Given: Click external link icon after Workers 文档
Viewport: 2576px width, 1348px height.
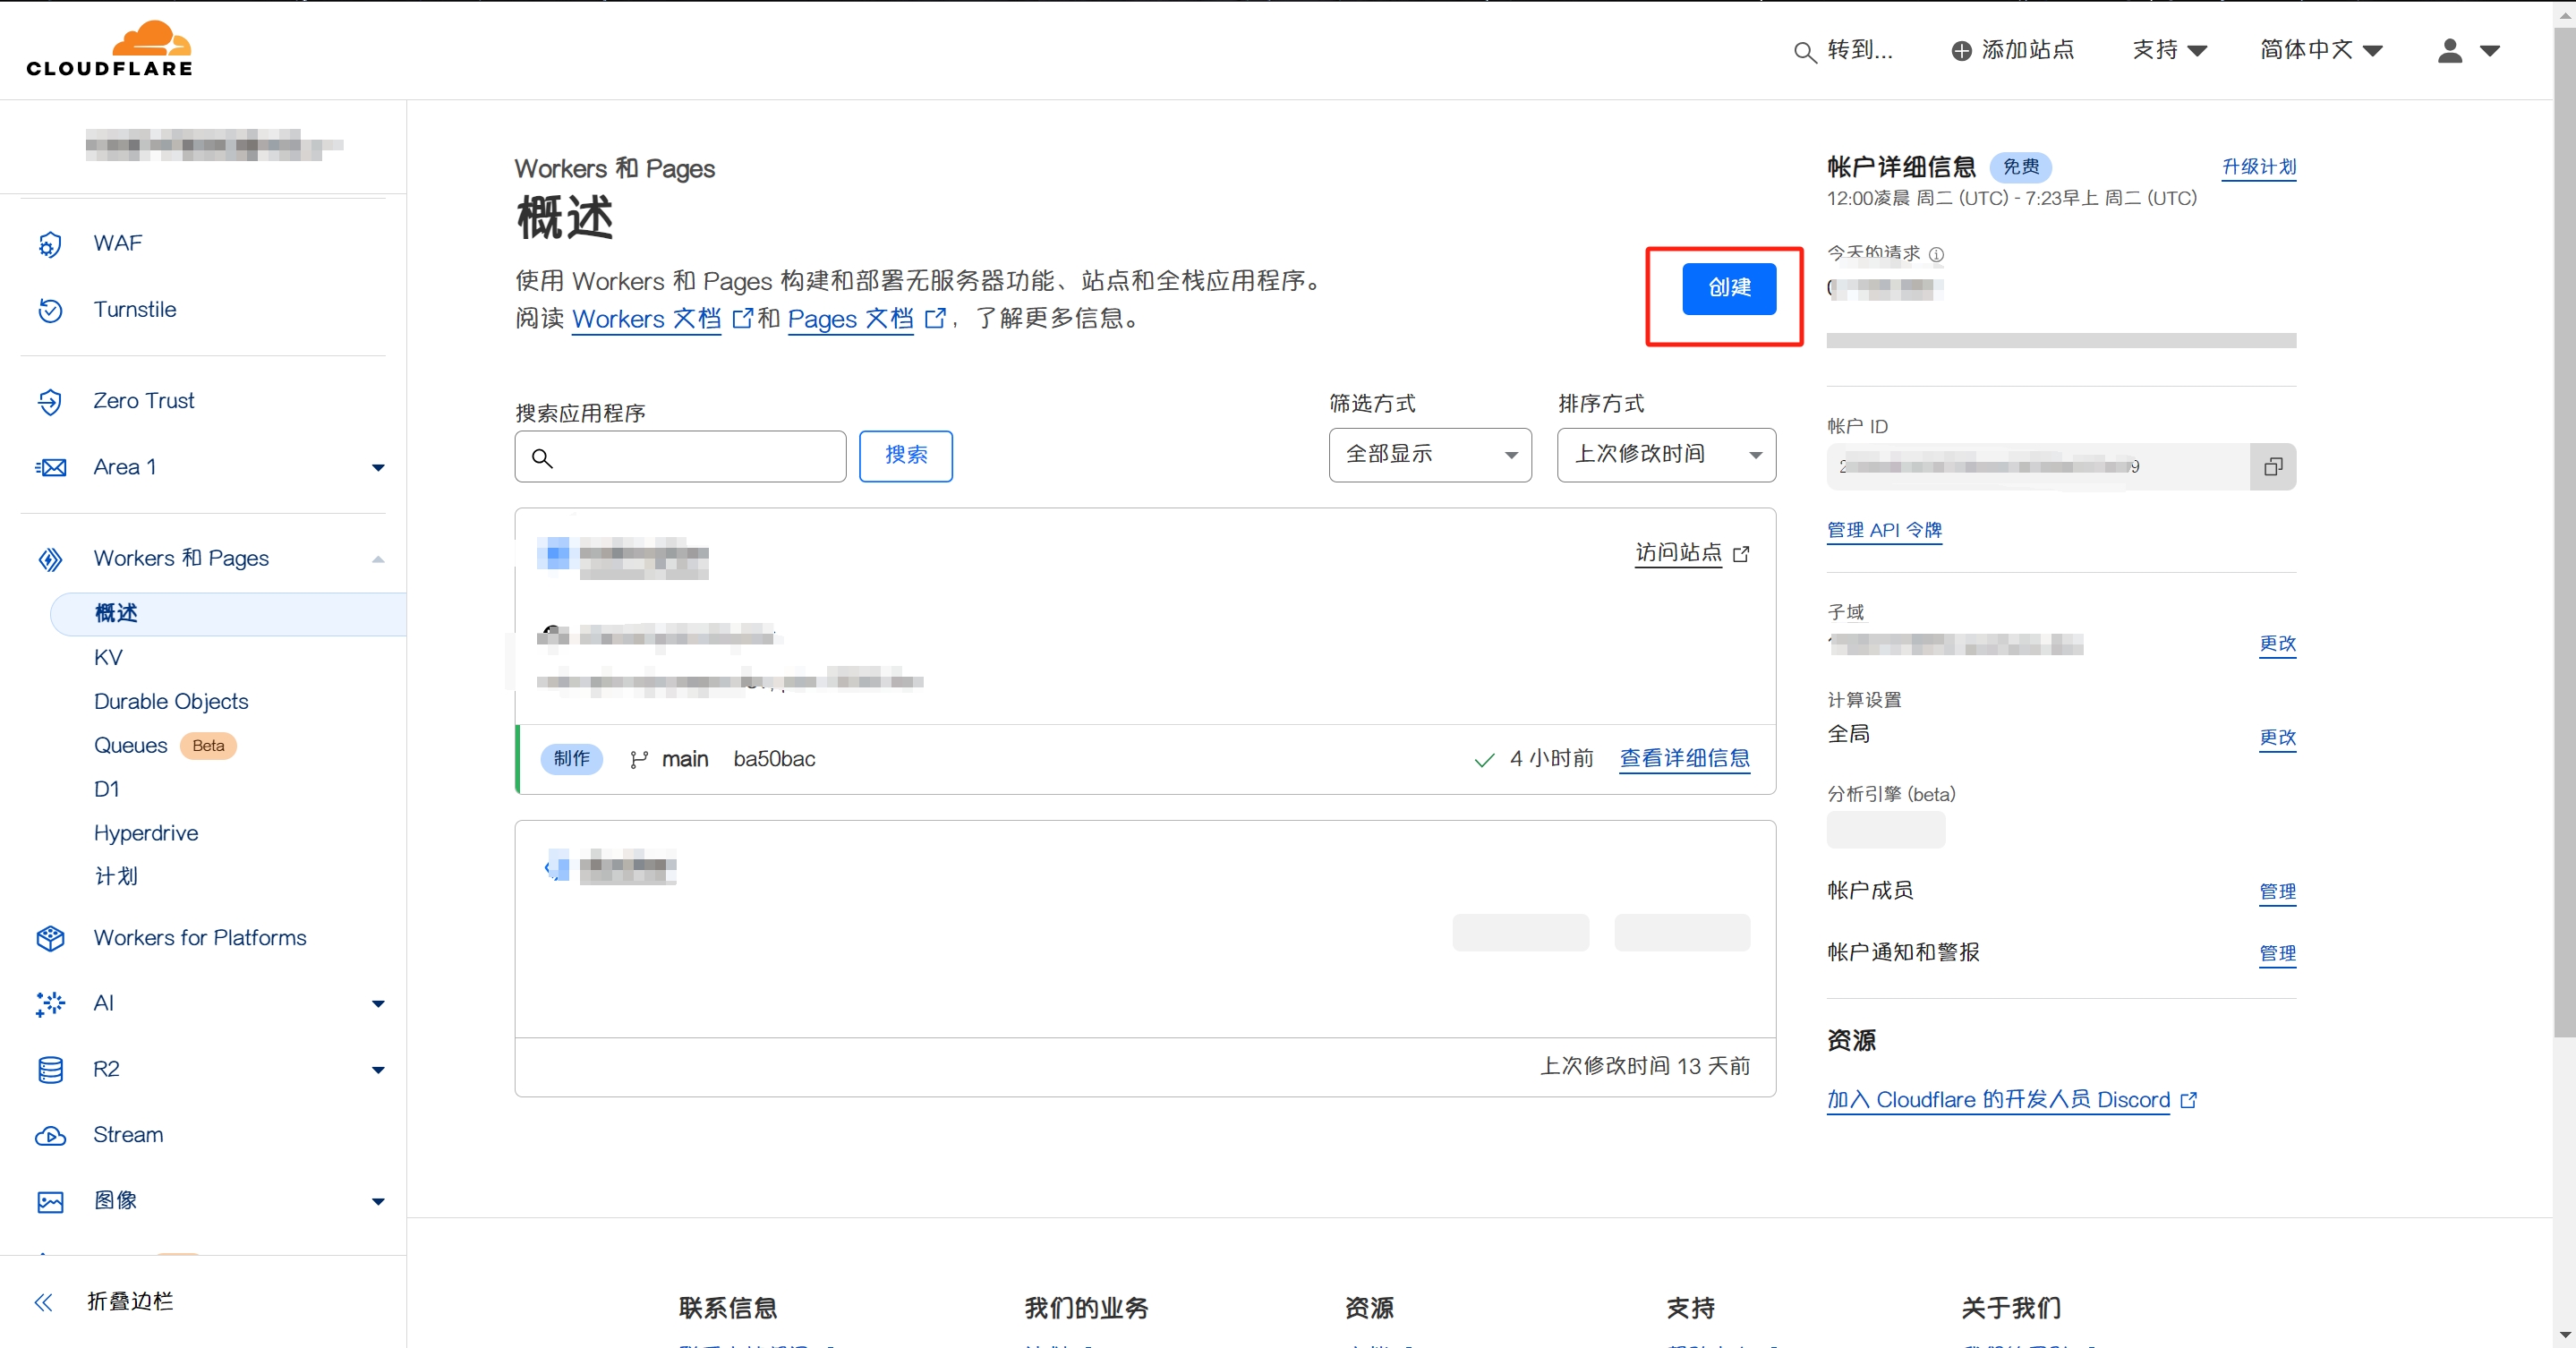Looking at the screenshot, I should [742, 319].
